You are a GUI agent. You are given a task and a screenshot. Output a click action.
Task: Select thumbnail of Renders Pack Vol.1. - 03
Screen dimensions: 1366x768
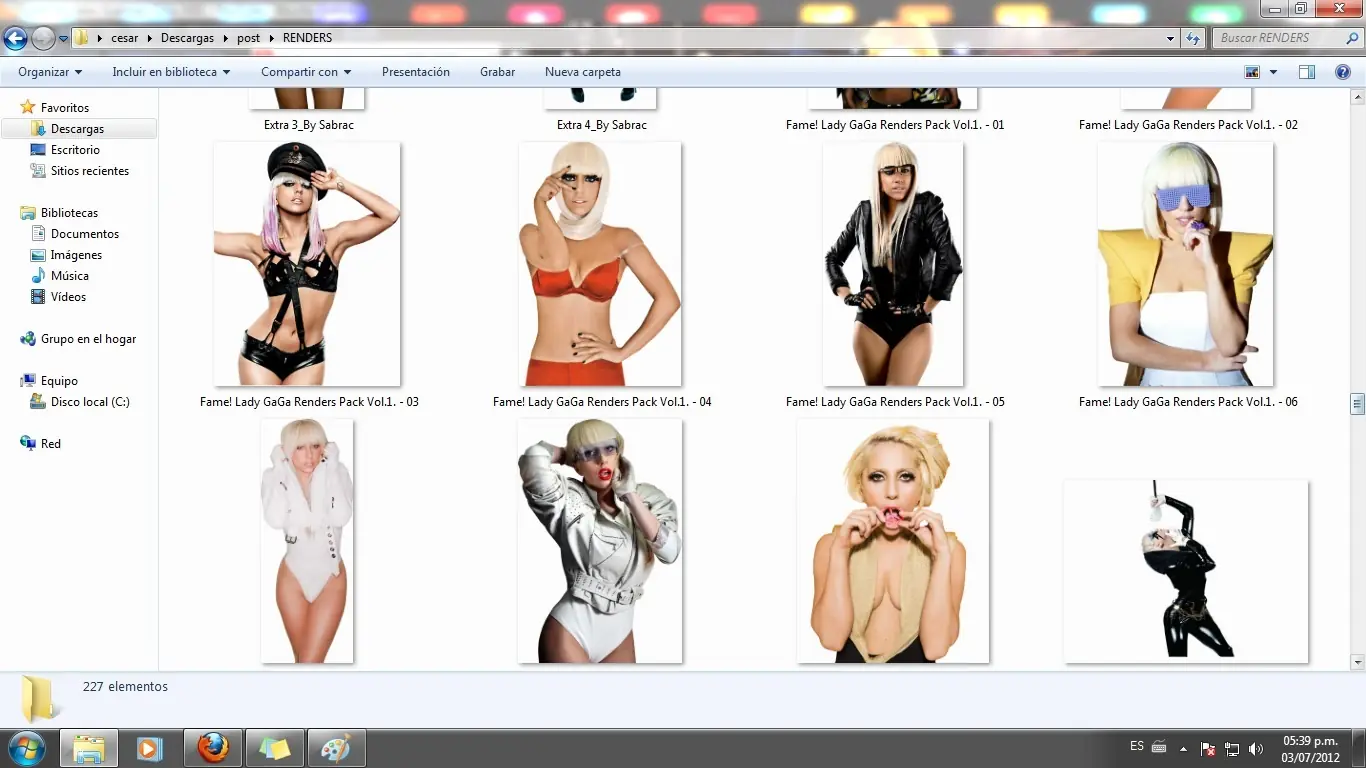(x=307, y=264)
